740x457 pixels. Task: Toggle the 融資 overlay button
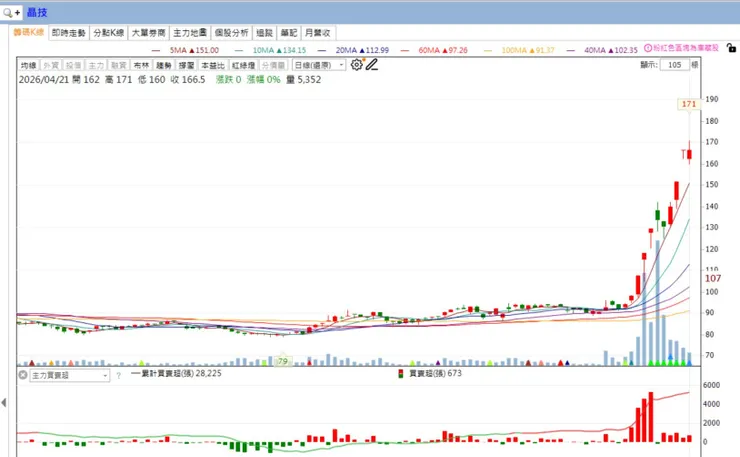tap(119, 65)
